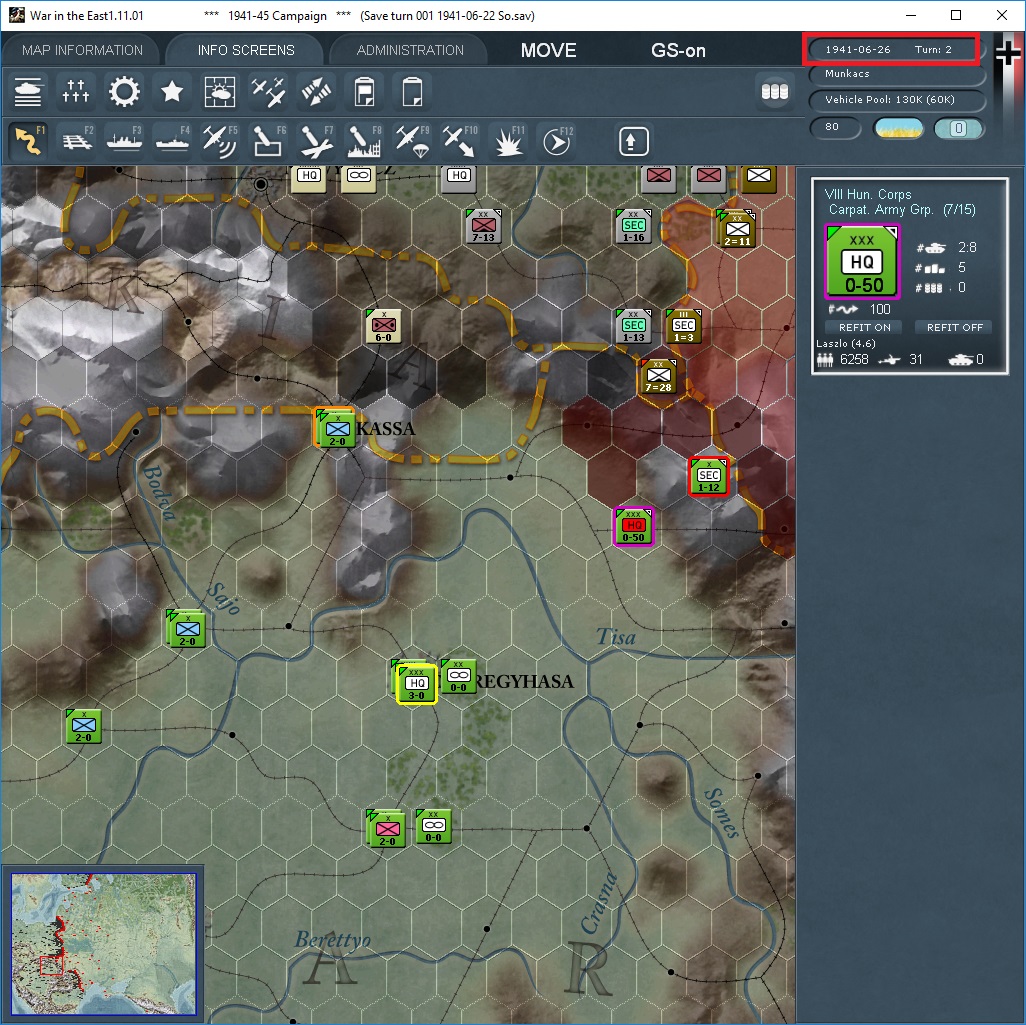Open the crossed aircraft execution icon
The image size is (1026, 1025).
click(x=316, y=92)
